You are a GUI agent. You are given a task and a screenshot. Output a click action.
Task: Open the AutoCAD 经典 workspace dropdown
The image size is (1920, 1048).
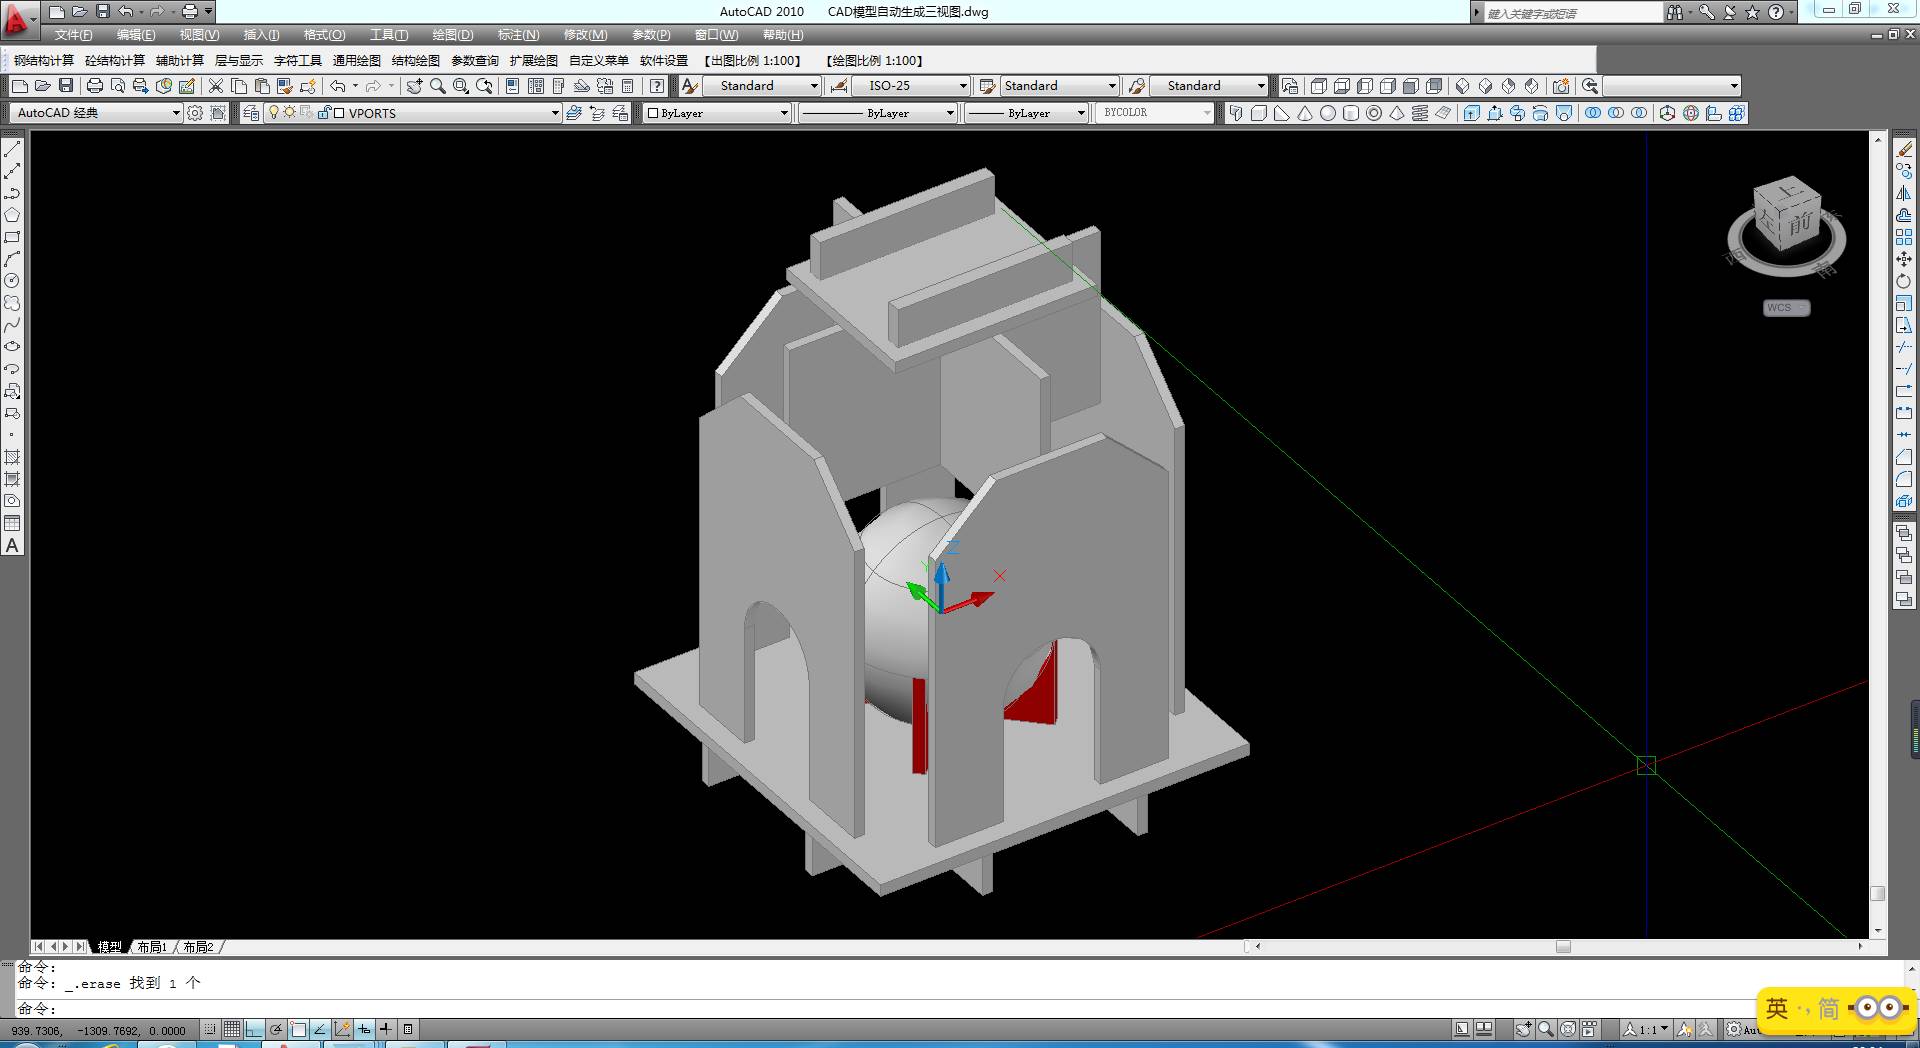96,113
